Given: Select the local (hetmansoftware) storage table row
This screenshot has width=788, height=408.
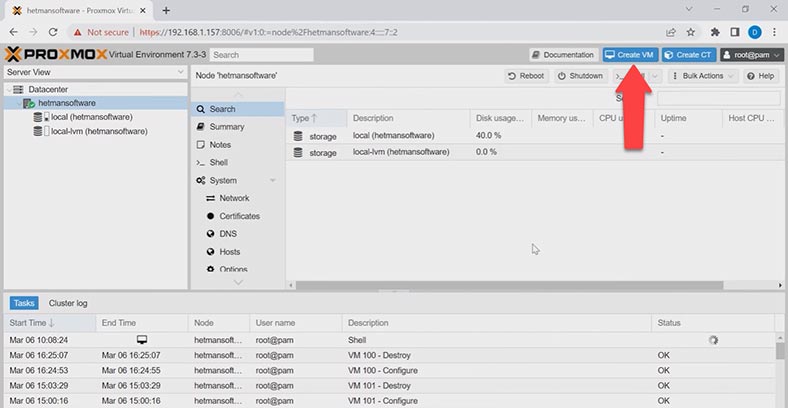Looking at the screenshot, I should [535, 136].
